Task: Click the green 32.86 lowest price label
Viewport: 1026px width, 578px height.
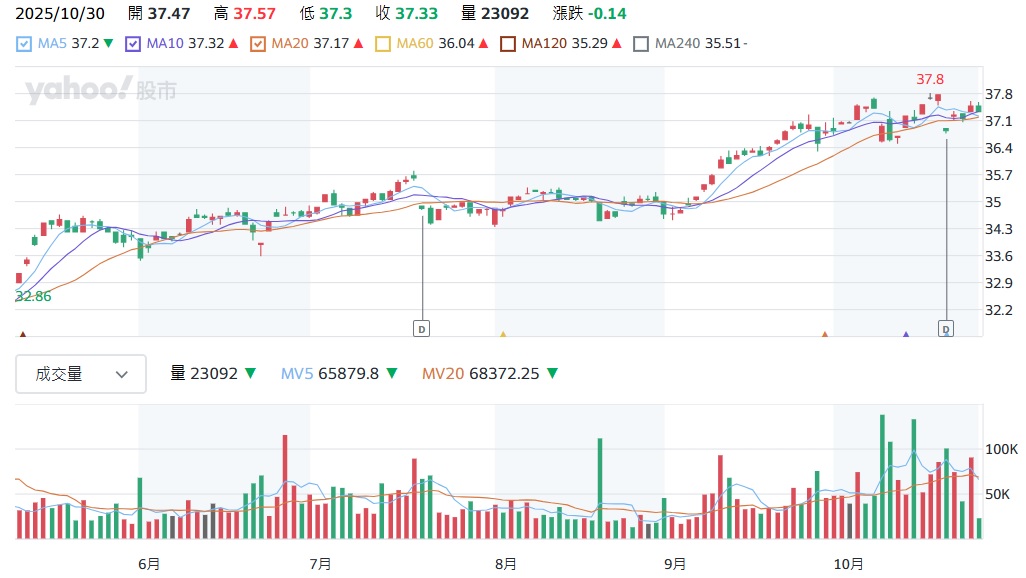Action: [33, 296]
